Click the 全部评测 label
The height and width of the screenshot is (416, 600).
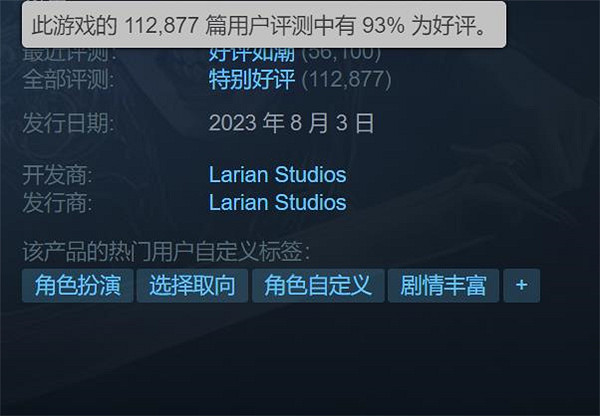68,80
